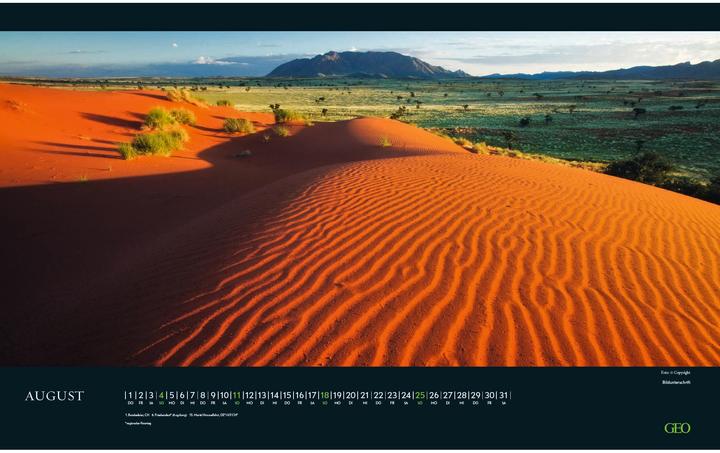Select day 2 in the calendar strip
This screenshot has width=720, height=453.
coord(141,395)
